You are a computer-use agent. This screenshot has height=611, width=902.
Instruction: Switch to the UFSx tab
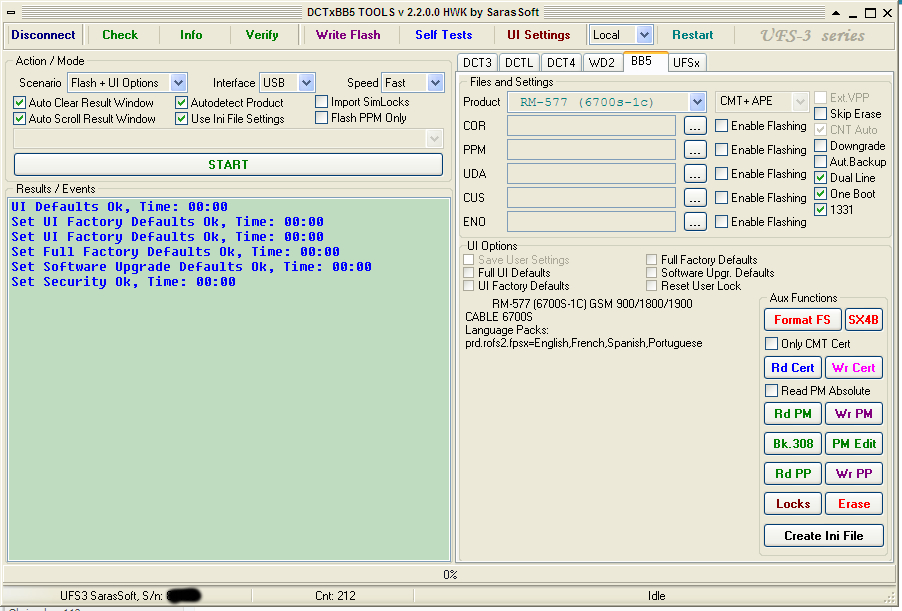click(x=686, y=62)
